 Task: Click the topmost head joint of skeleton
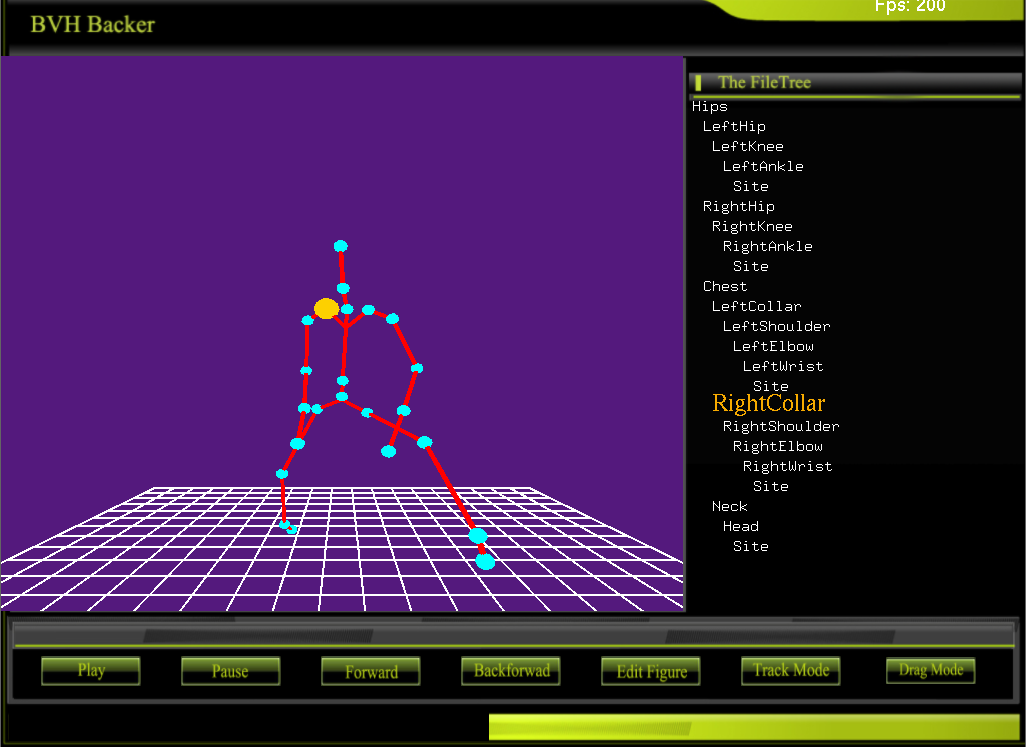[341, 246]
